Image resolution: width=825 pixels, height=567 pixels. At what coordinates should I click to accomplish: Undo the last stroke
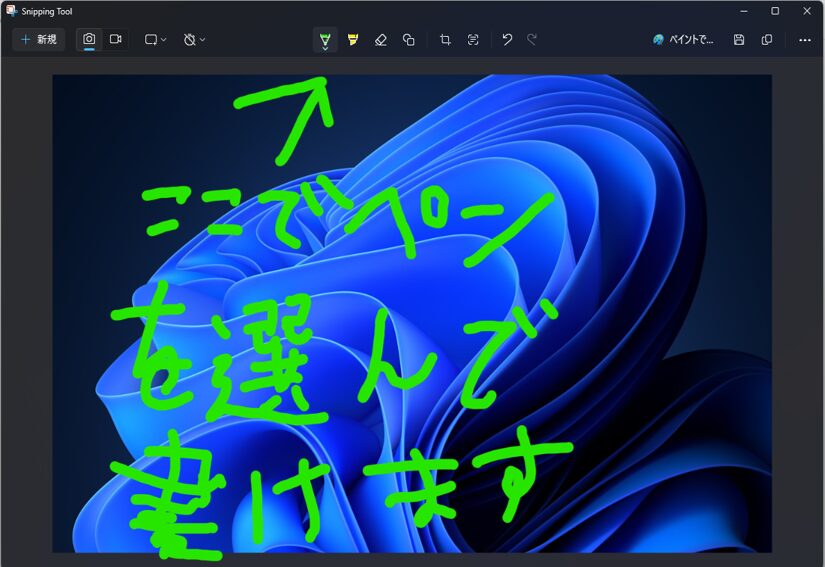(x=507, y=39)
